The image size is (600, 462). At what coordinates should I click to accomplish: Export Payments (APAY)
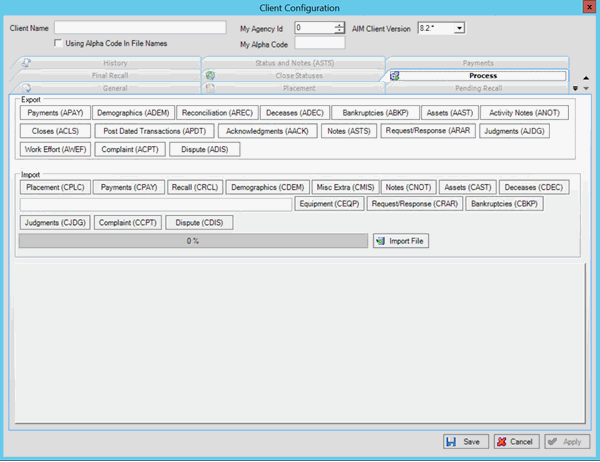pos(55,113)
